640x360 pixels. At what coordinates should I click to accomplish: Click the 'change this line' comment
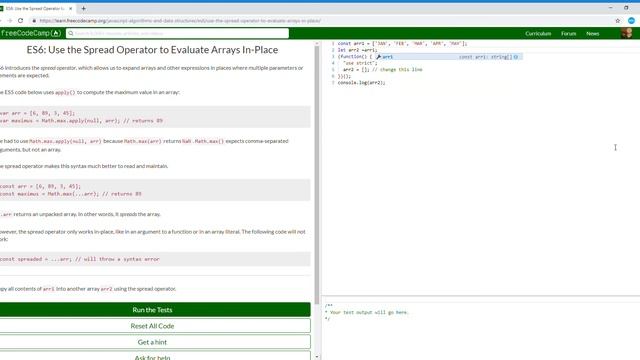(x=397, y=69)
